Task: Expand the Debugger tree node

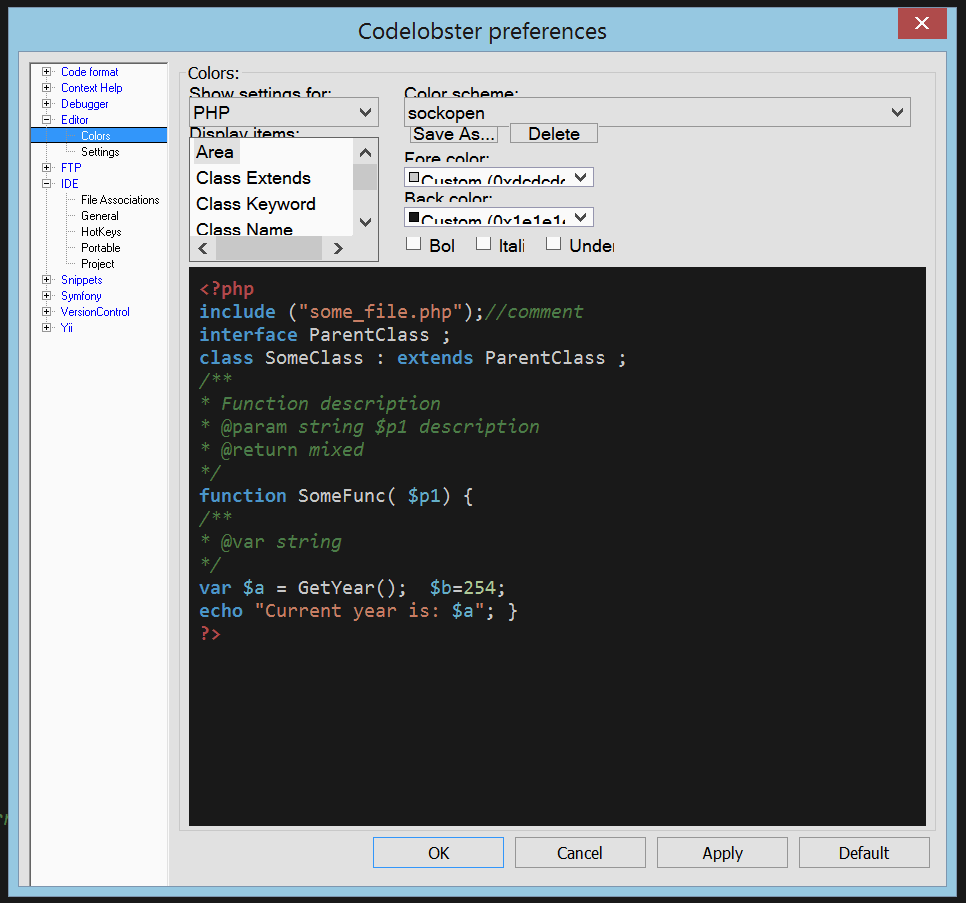Action: tap(46, 103)
